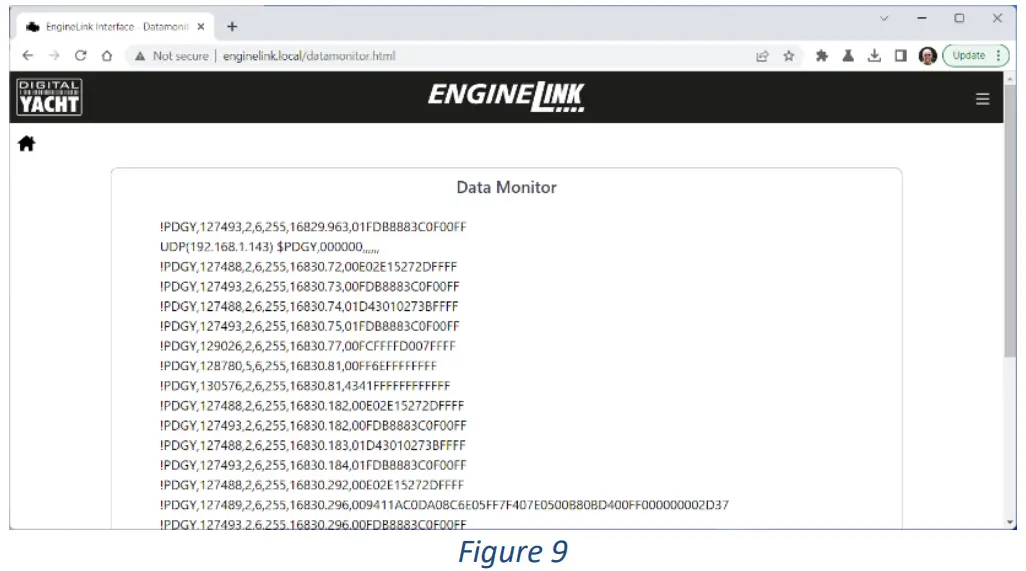The width and height of the screenshot is (1026, 571).
Task: Select the UDP(192.168.1.143) $PDGY line
Action: pos(270,247)
